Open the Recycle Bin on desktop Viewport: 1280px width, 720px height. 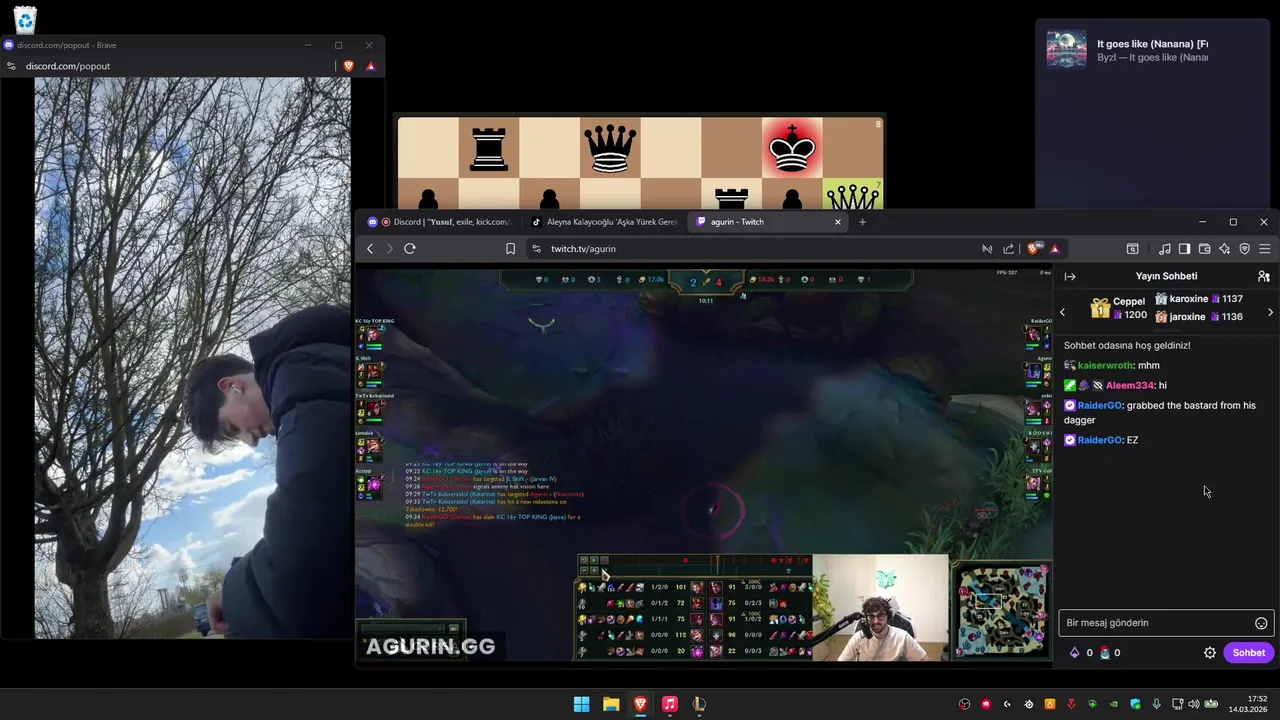(25, 19)
